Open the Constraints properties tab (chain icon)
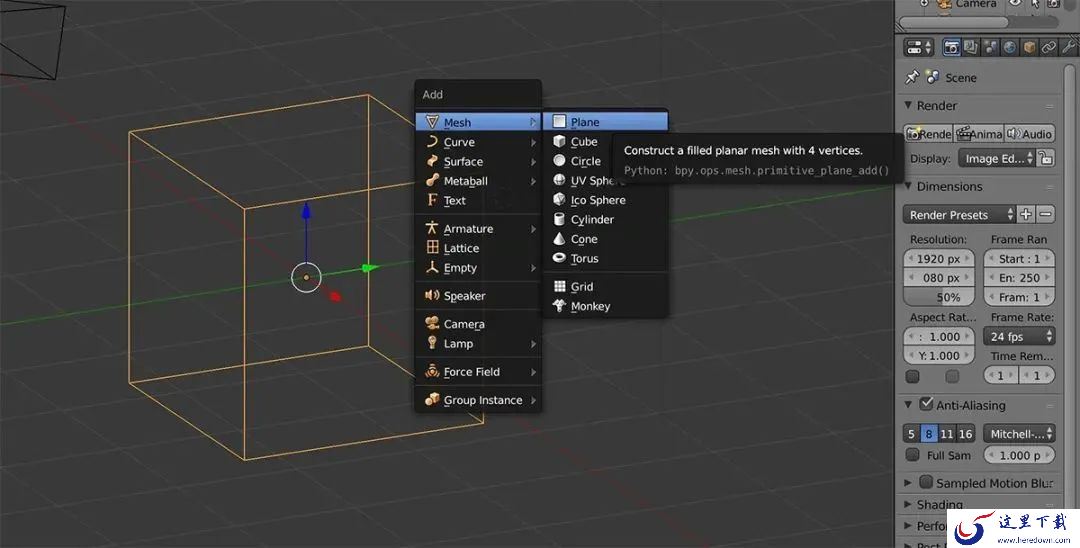Image resolution: width=1080 pixels, height=548 pixels. click(x=1048, y=48)
